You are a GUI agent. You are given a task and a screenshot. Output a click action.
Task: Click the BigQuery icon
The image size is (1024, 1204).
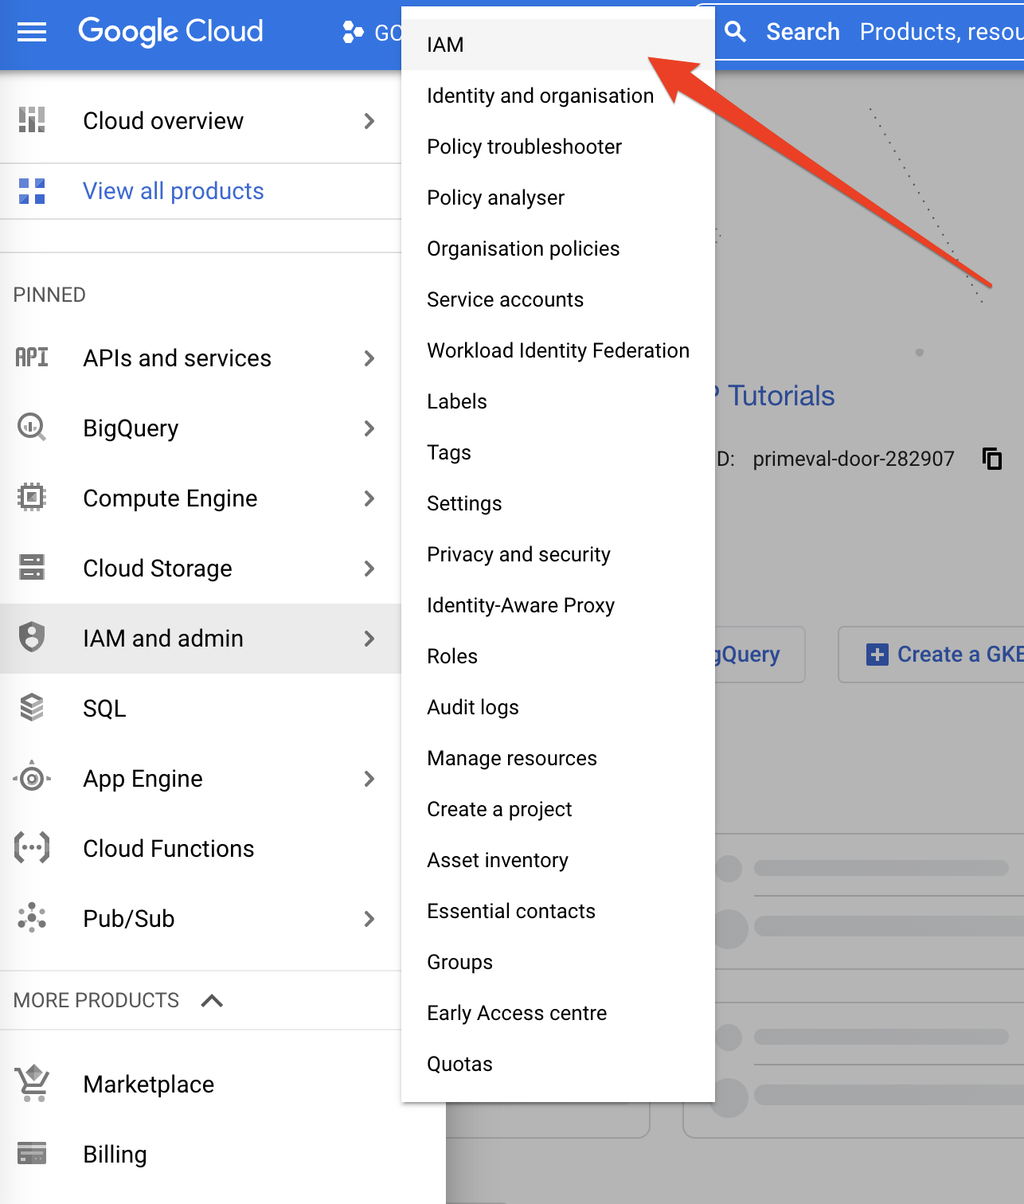(32, 428)
